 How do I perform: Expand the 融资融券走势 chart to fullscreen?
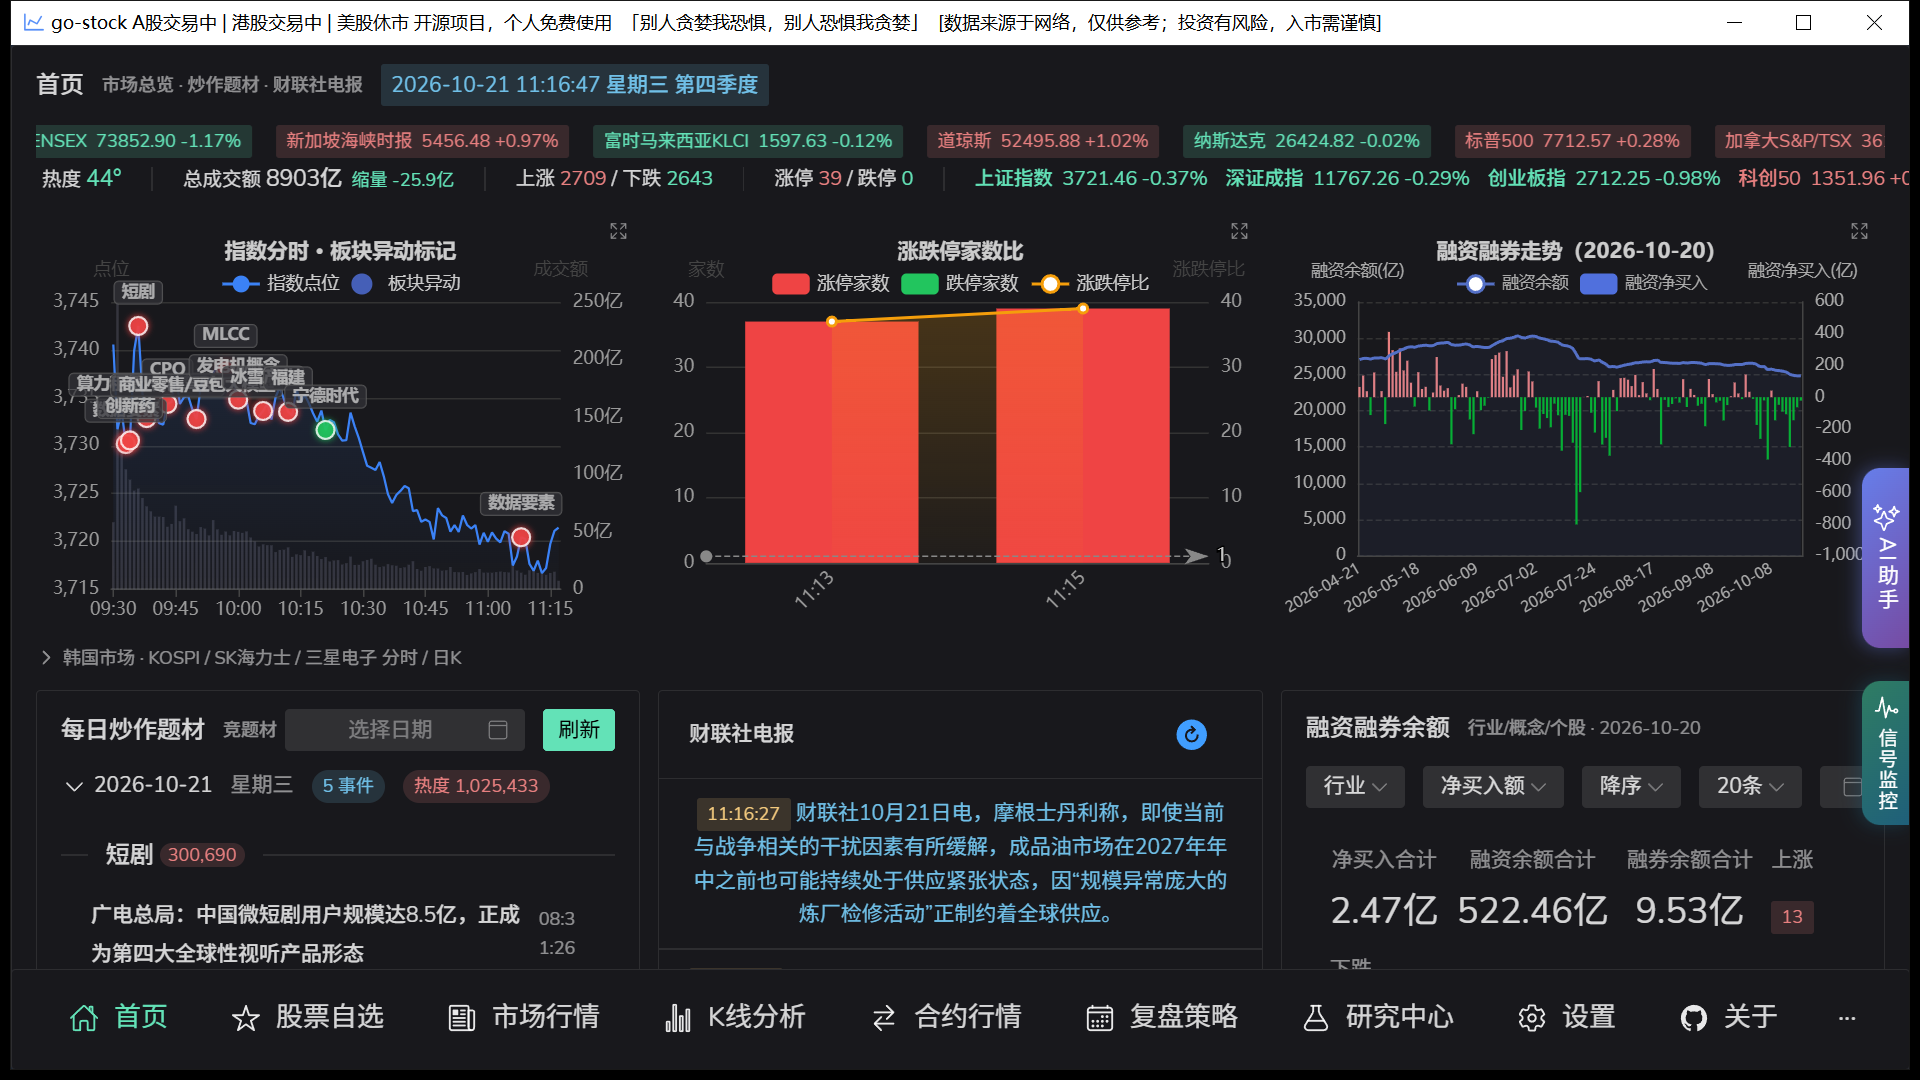tap(1859, 231)
